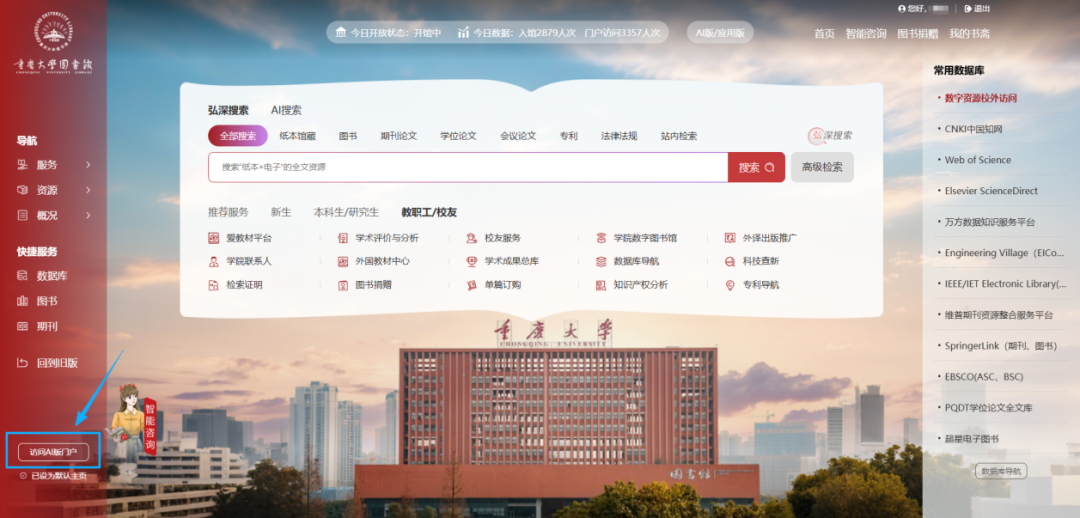Click the 回到旧版 return icon

23,363
